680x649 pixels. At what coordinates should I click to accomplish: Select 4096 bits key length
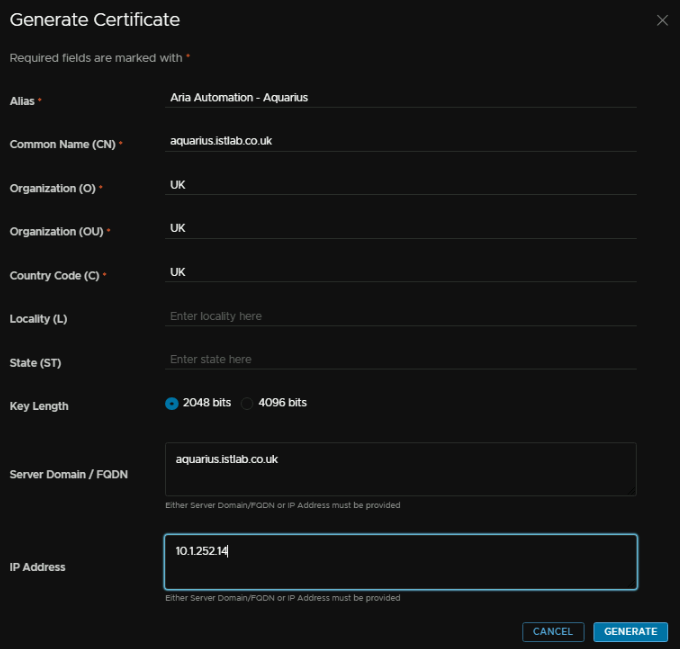pos(247,403)
